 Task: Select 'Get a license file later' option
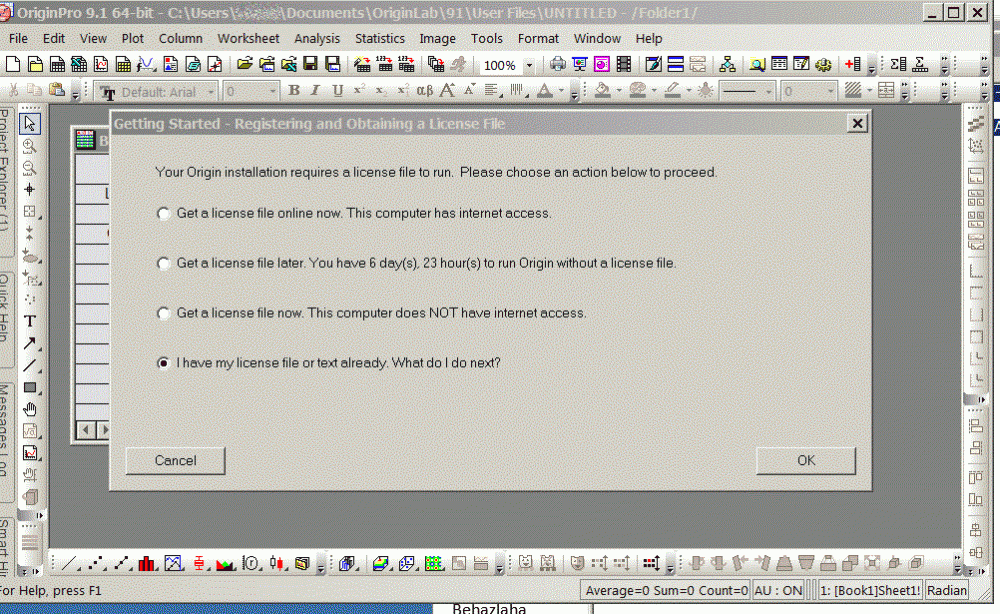tap(163, 263)
